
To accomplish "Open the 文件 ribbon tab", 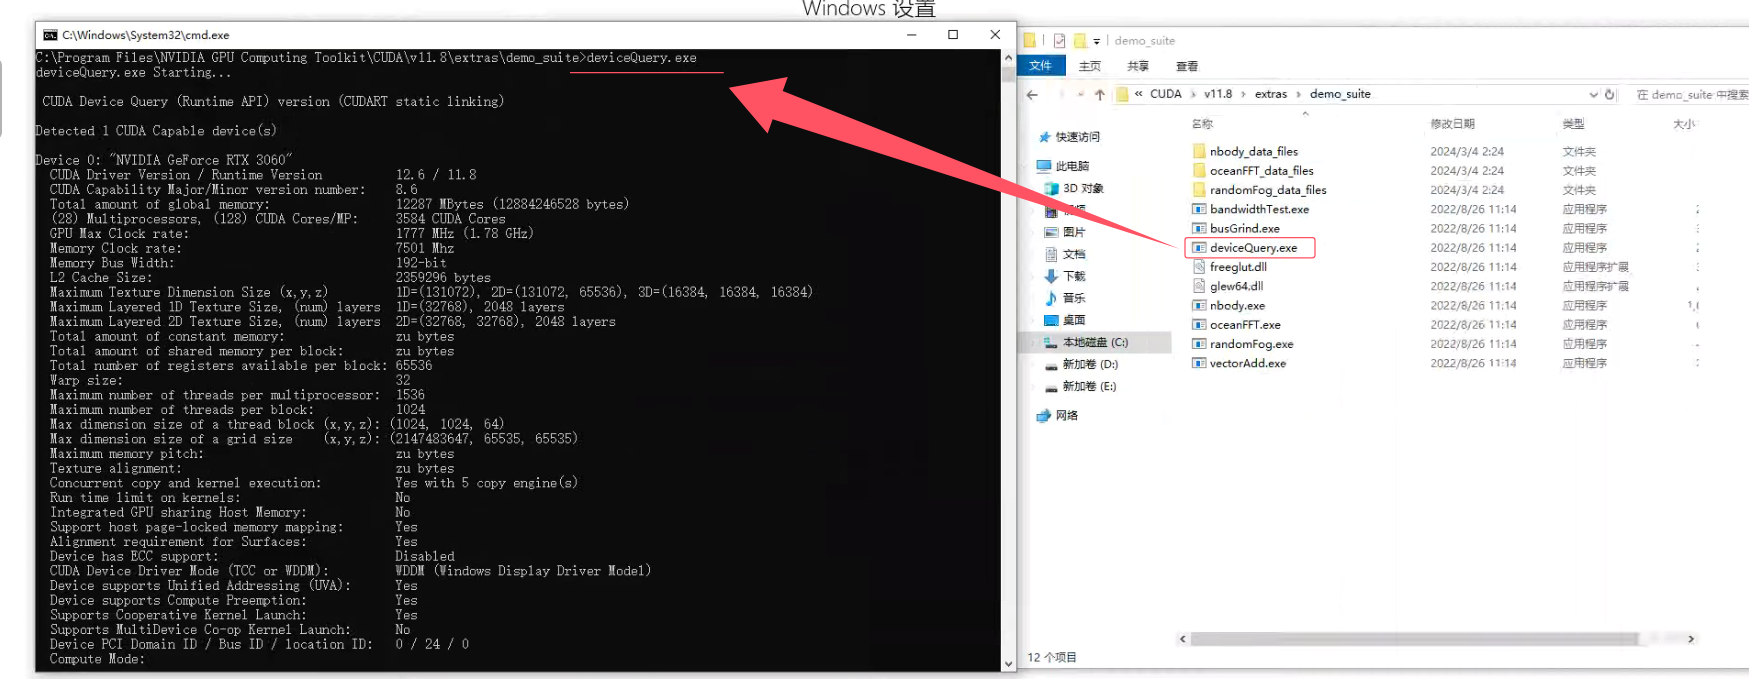I will 1041,66.
